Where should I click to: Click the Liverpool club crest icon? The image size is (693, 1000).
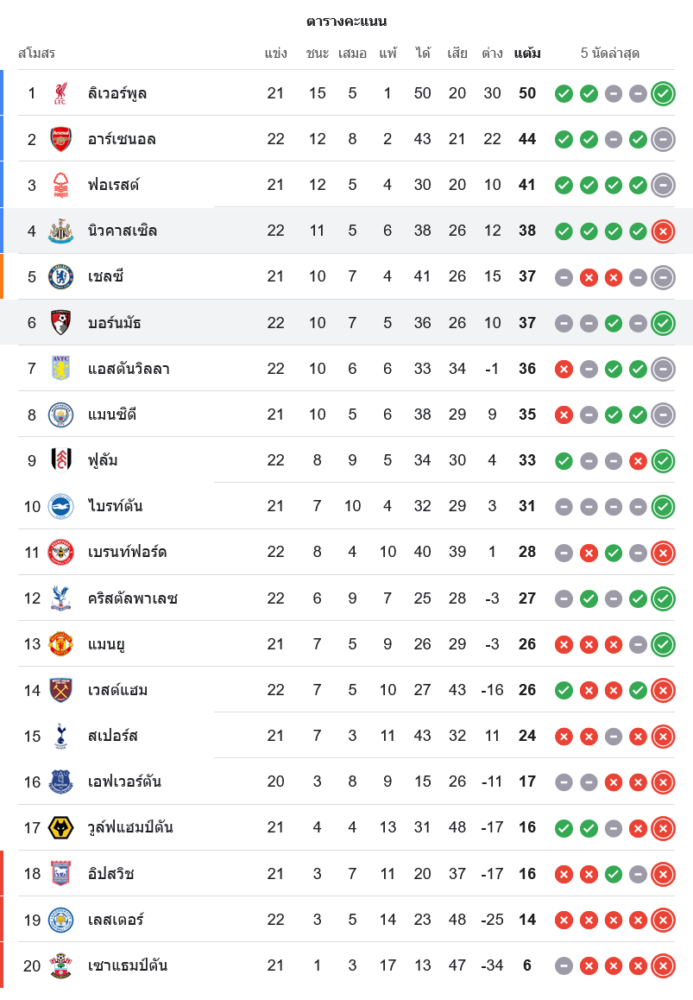click(61, 93)
